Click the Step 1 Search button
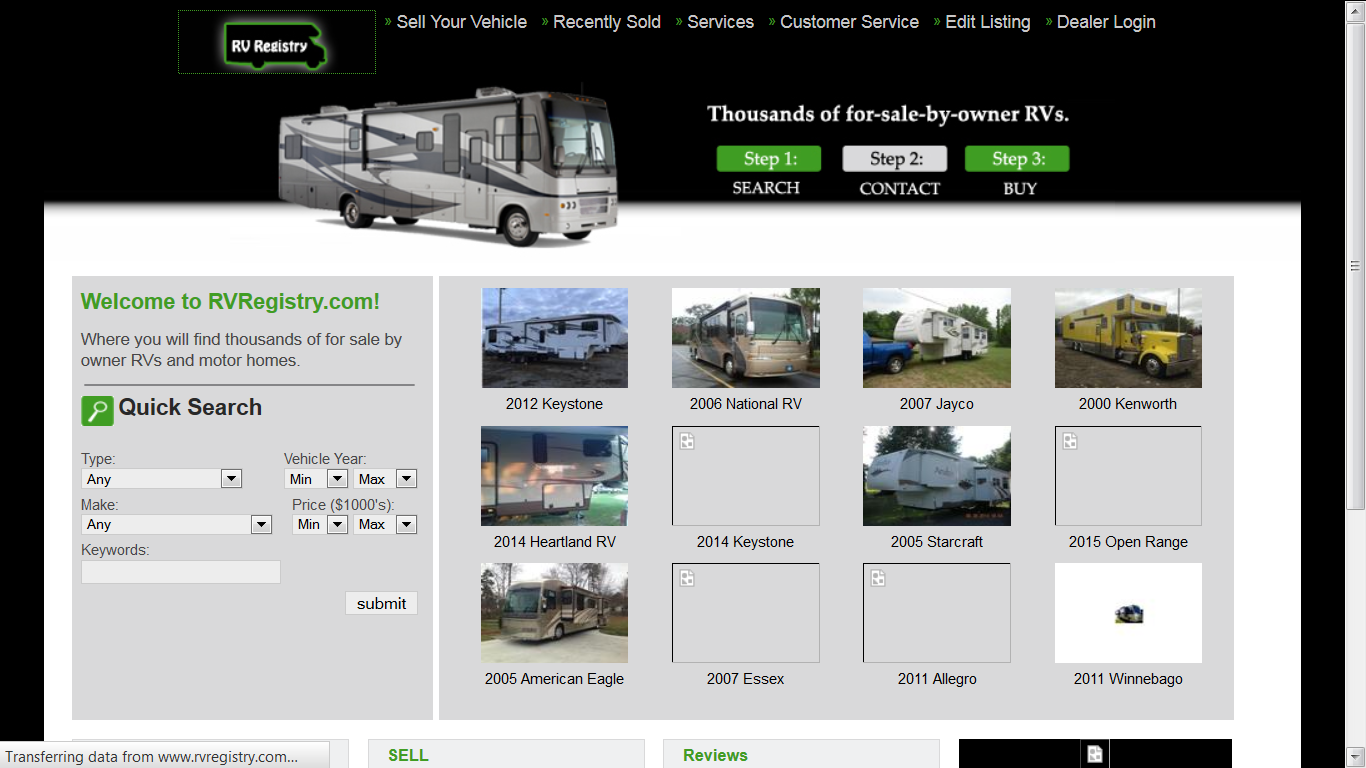This screenshot has width=1366, height=768. tap(768, 159)
